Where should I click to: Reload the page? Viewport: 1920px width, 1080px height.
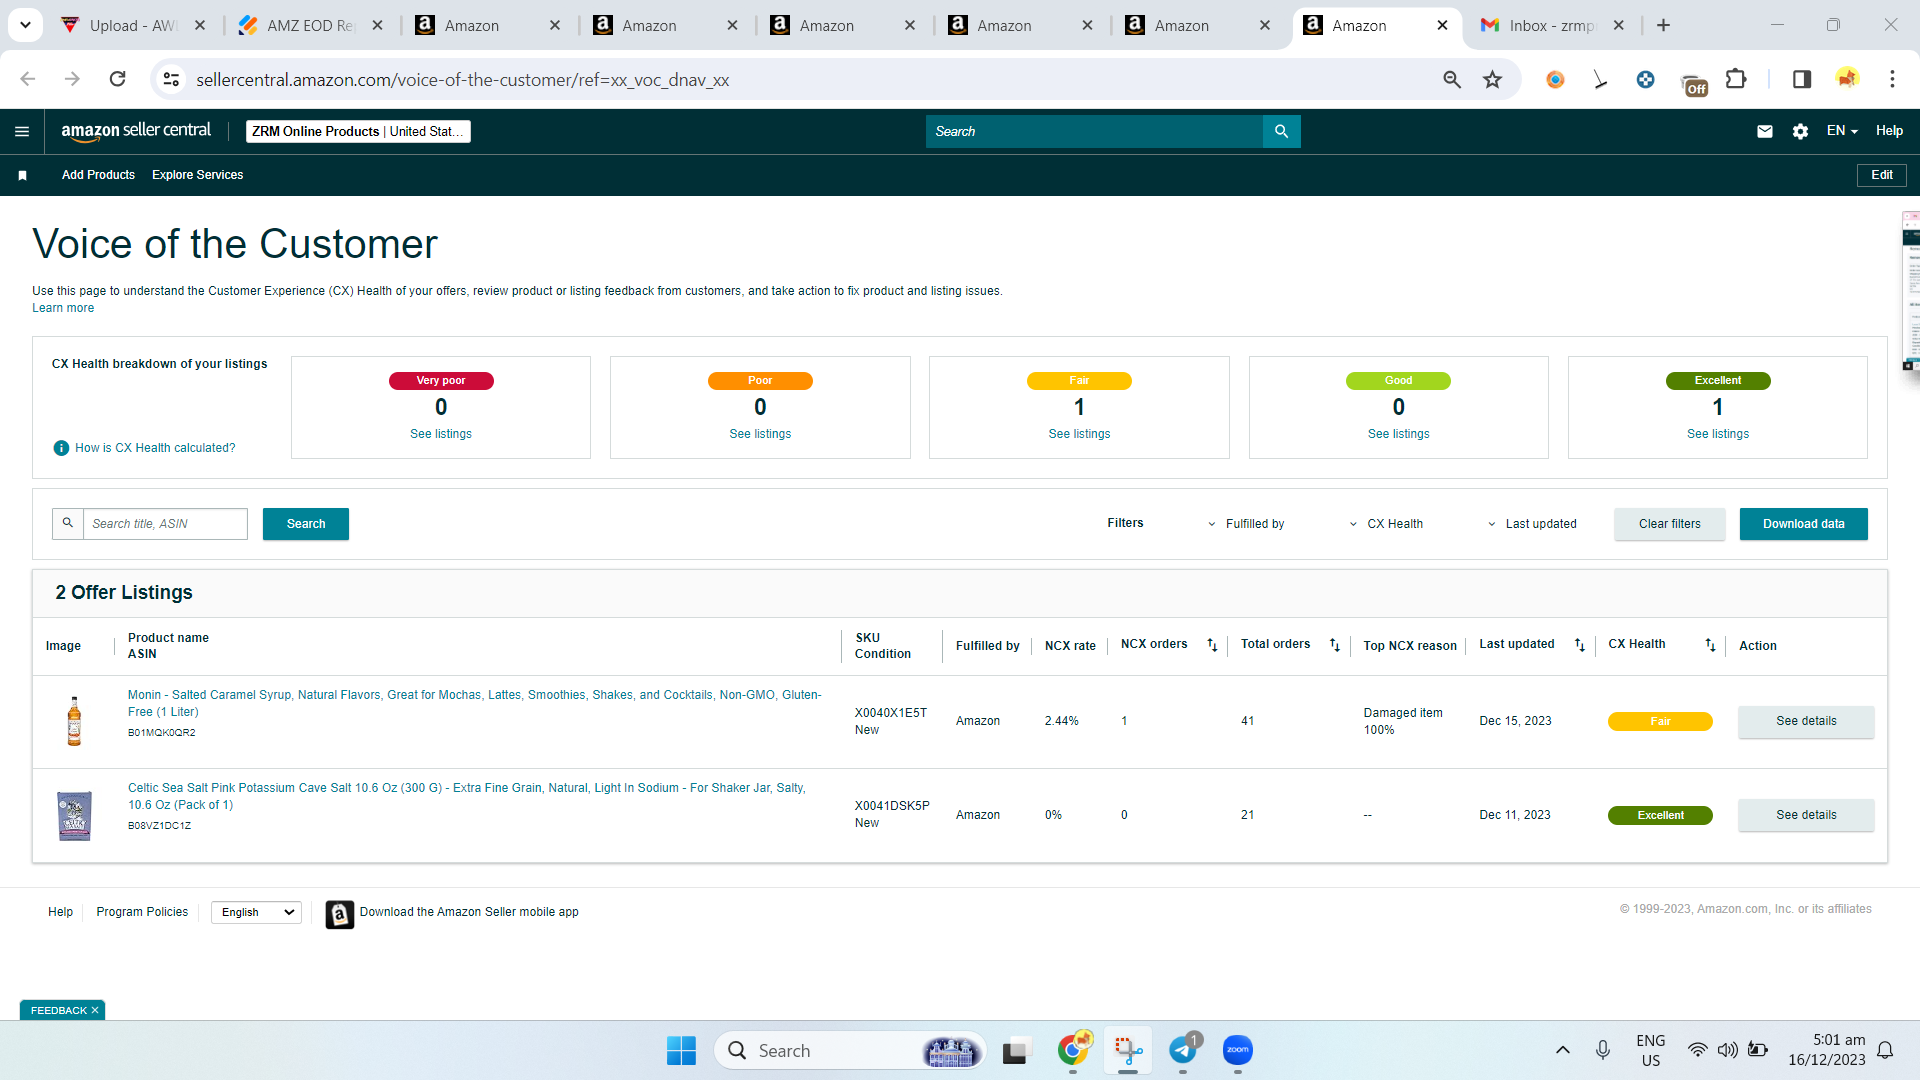(x=117, y=79)
